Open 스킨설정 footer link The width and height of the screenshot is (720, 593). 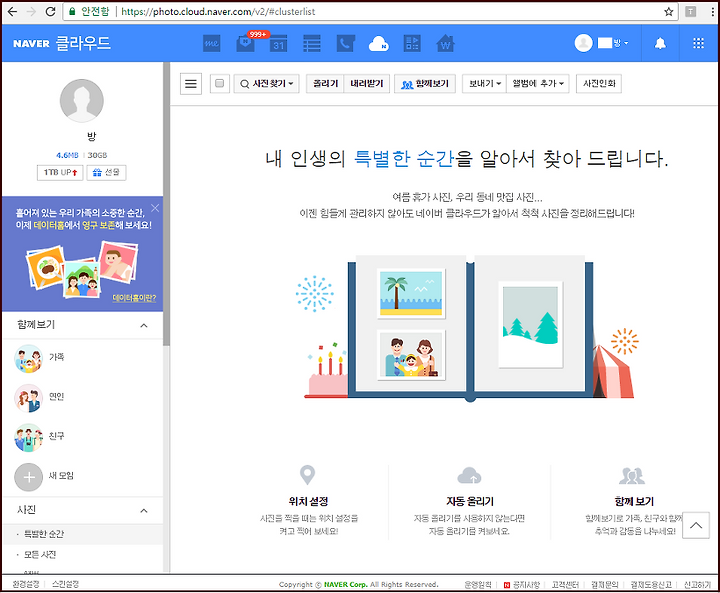pyautogui.click(x=65, y=584)
